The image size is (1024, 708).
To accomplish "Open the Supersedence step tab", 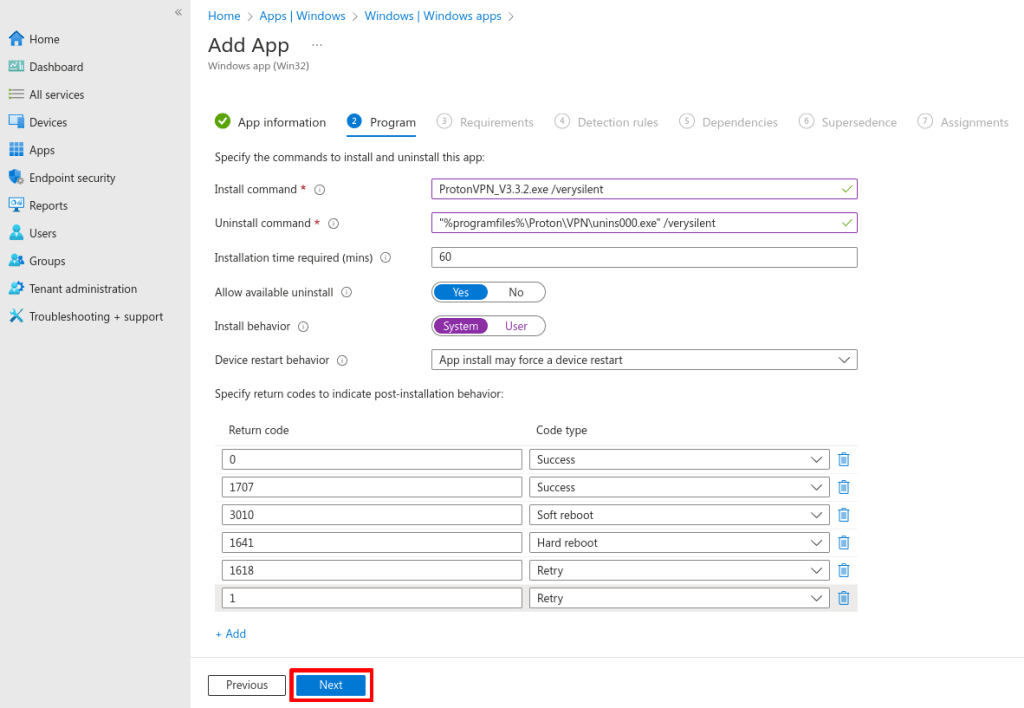I will [x=848, y=122].
